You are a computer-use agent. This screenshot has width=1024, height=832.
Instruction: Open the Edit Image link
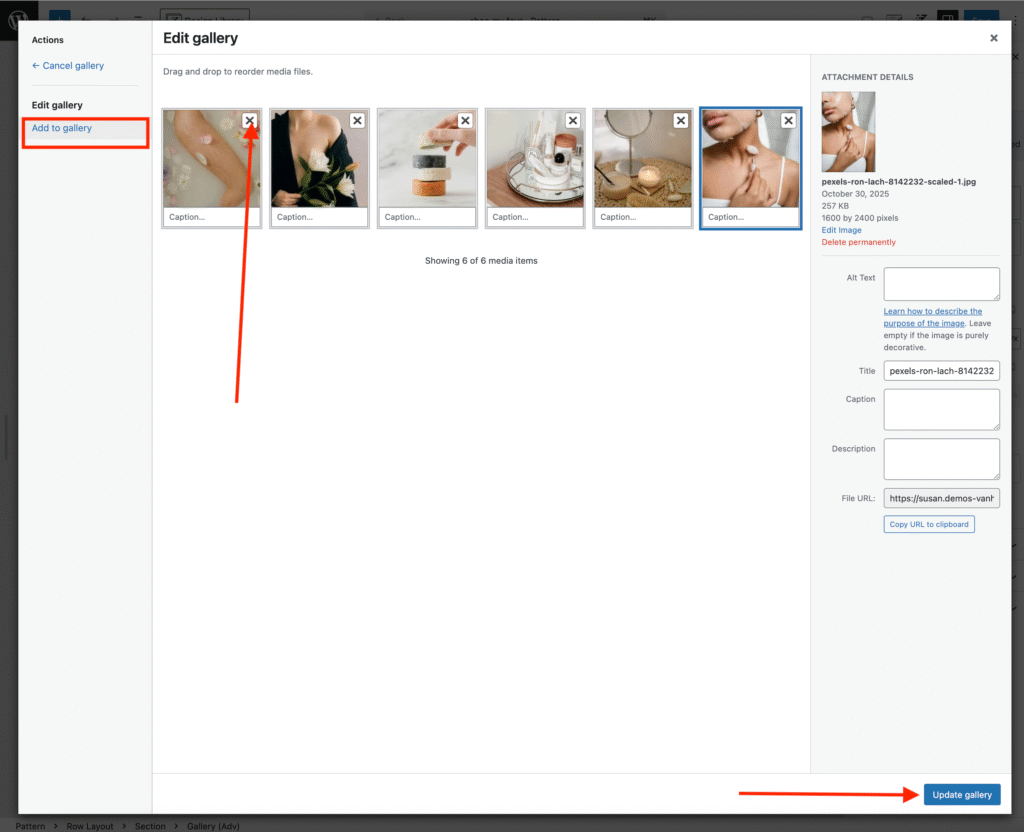point(841,230)
